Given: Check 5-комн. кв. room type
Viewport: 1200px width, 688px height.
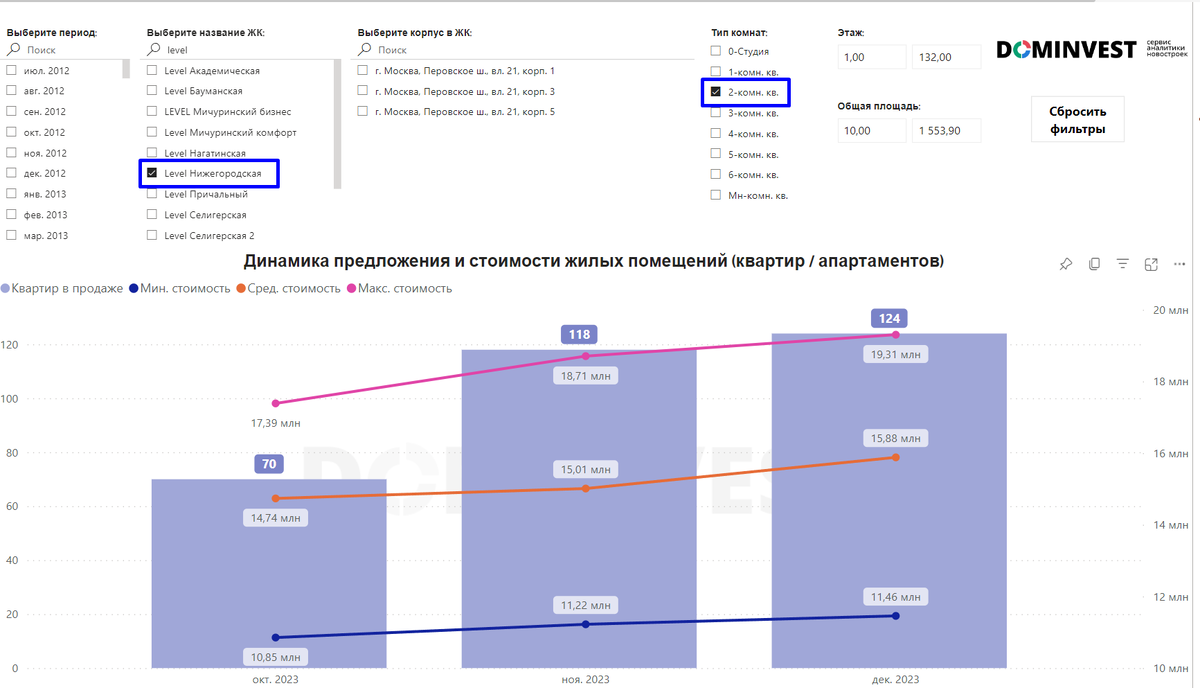Looking at the screenshot, I should (x=715, y=154).
